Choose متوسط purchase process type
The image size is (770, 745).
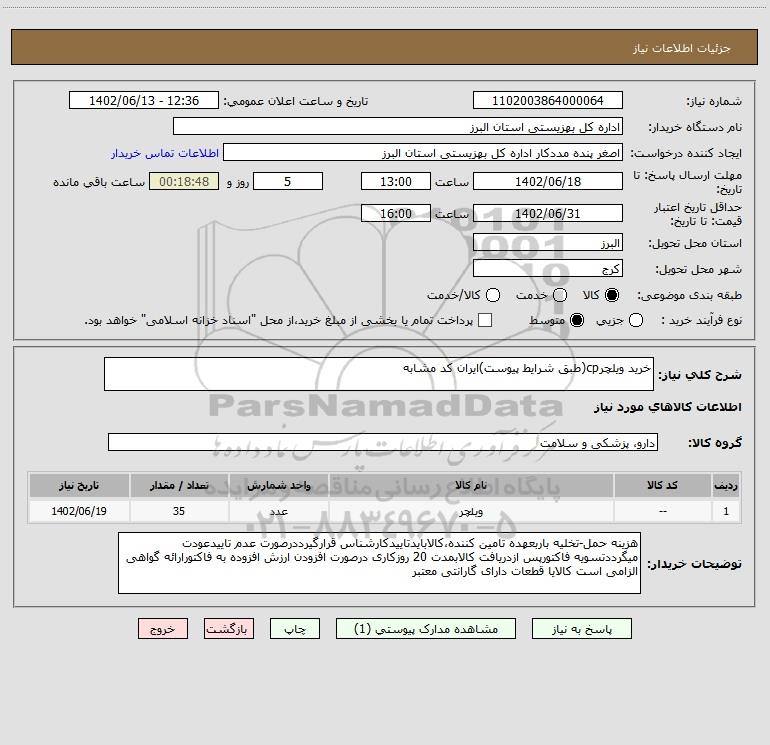[577, 320]
